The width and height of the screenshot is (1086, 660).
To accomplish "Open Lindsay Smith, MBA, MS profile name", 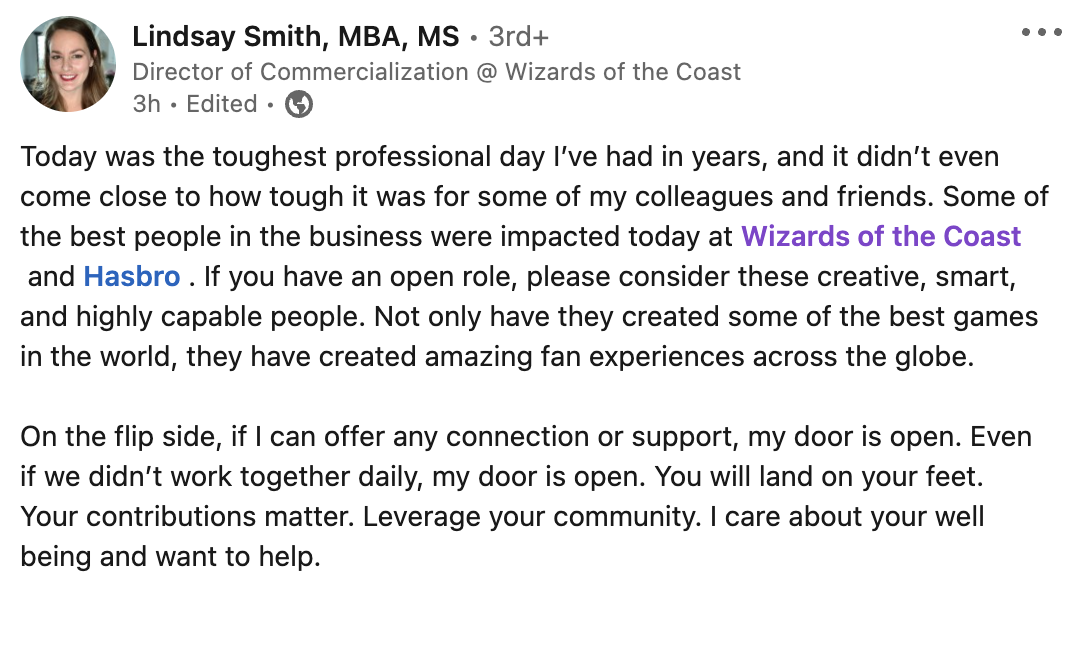I will click(x=296, y=37).
